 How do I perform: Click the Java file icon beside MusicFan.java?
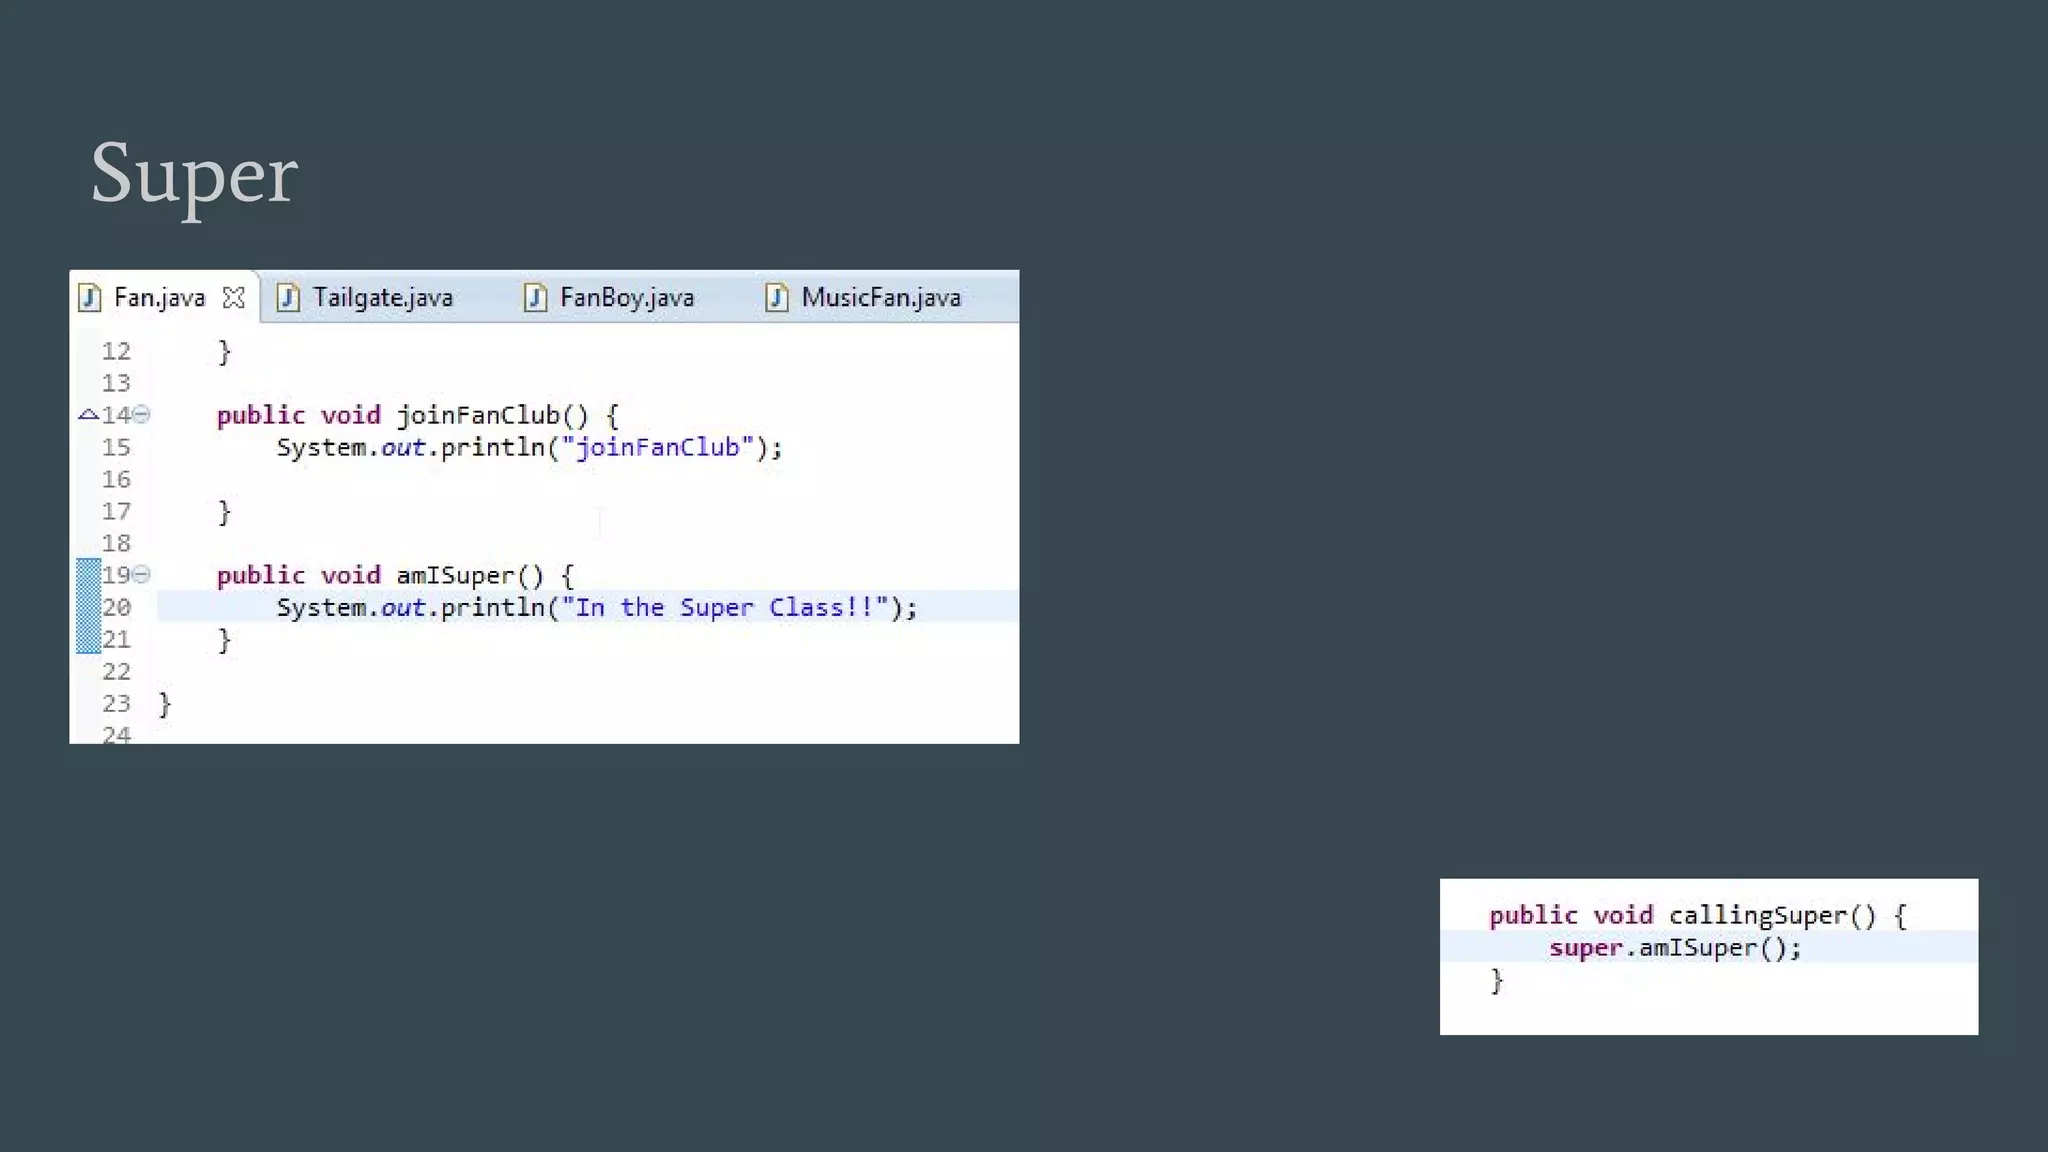776,298
